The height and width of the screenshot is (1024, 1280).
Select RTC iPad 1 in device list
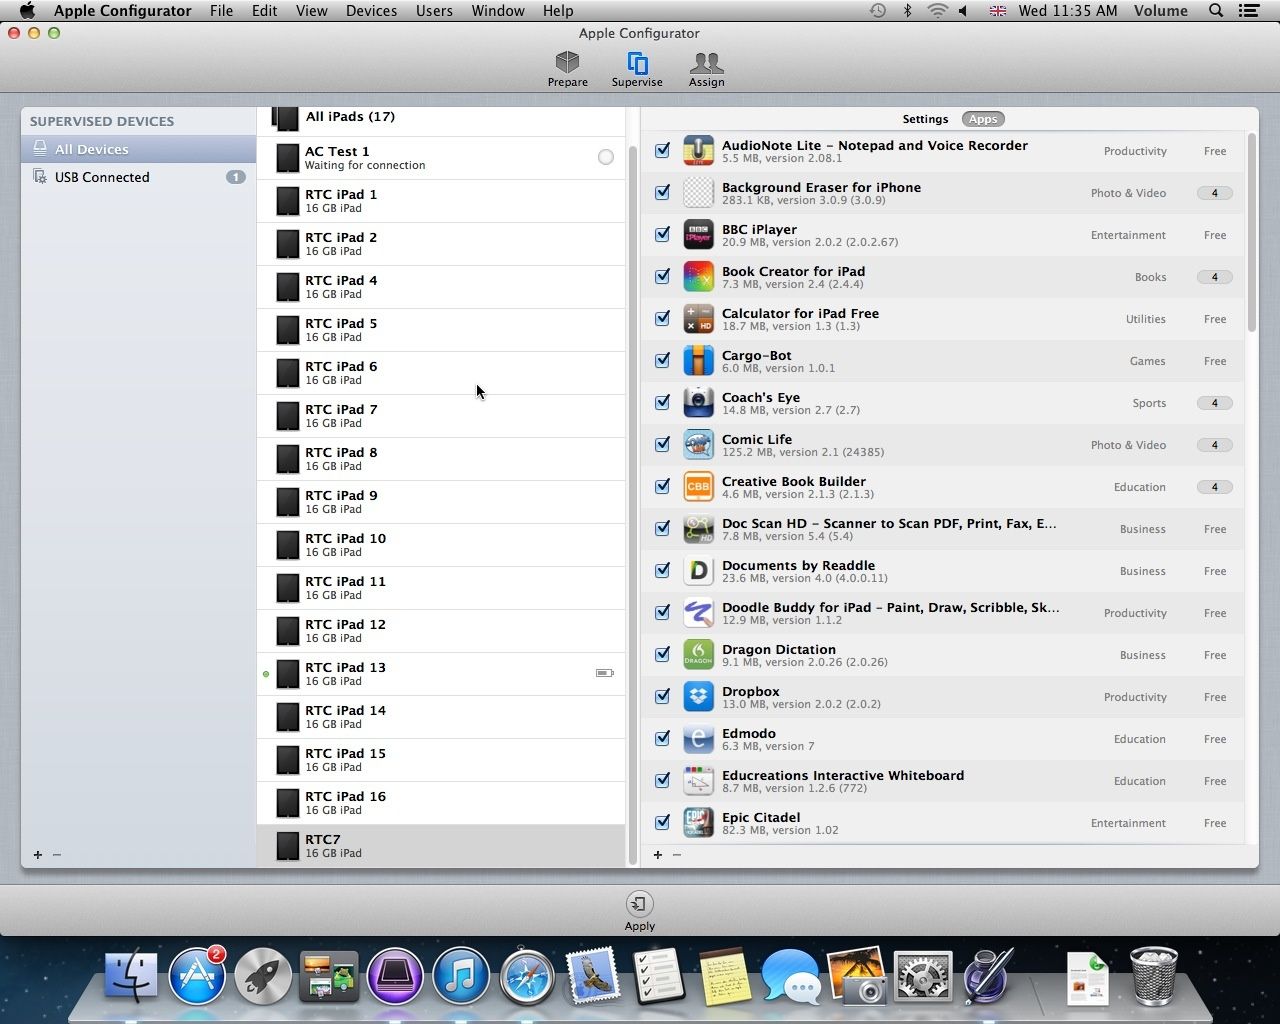coord(441,201)
